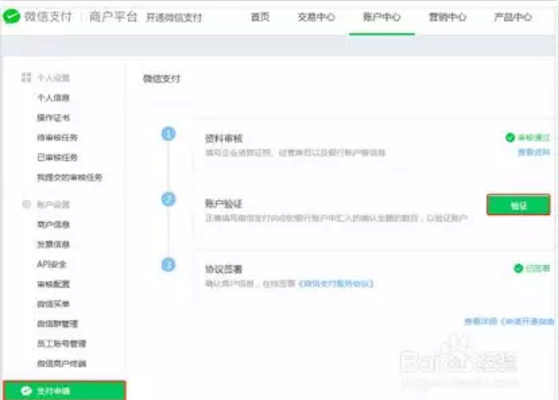Image resolution: width=559 pixels, height=400 pixels.
Task: Open 微信买单 in the sidebar
Action: point(53,304)
